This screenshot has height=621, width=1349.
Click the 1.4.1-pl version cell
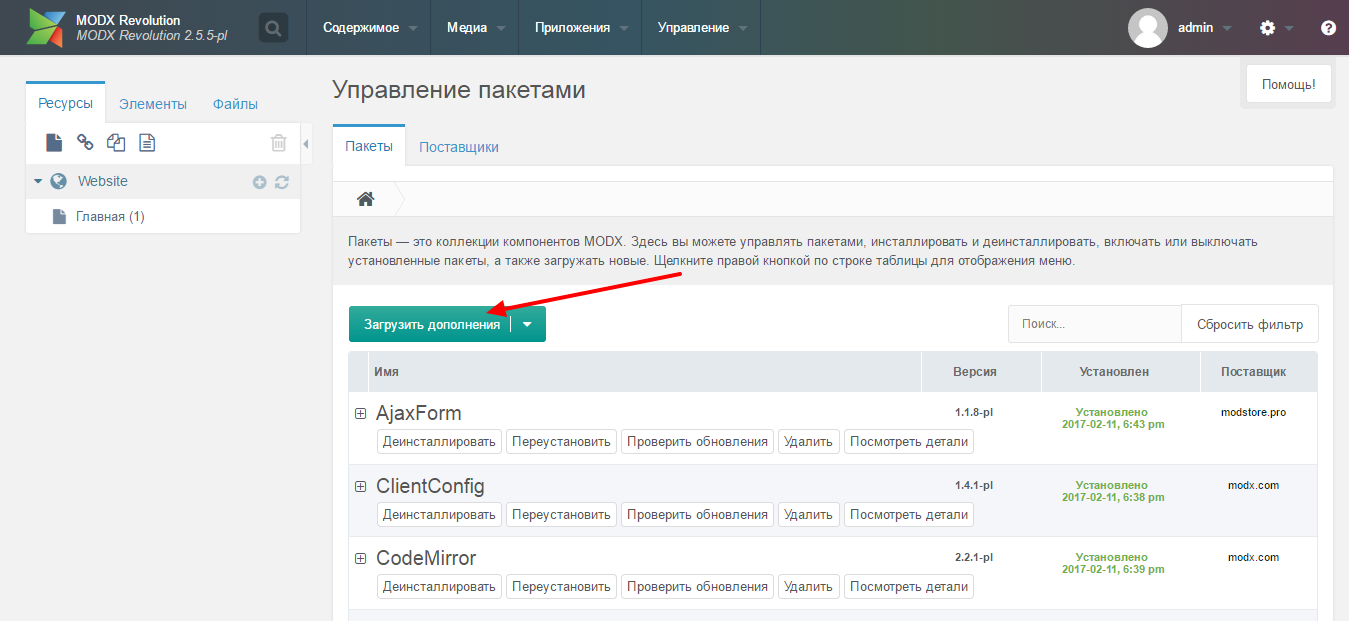(x=974, y=485)
